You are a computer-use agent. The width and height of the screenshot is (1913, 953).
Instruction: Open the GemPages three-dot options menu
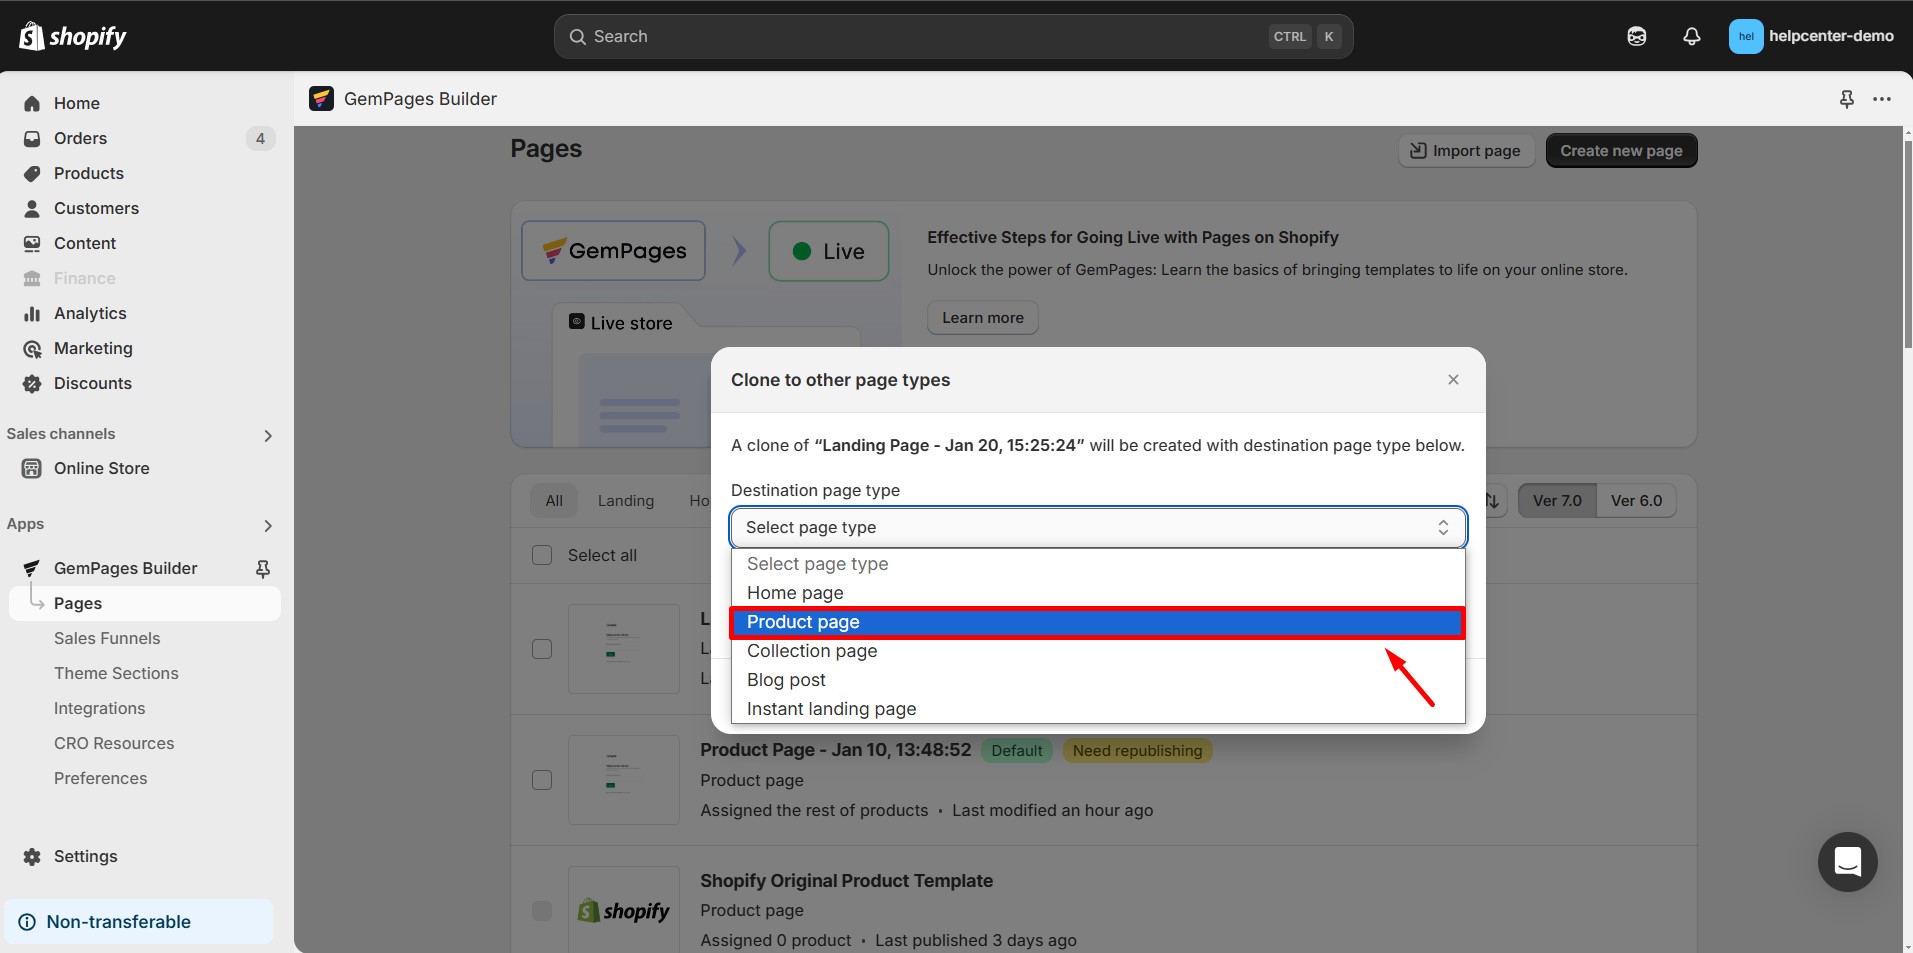(x=1882, y=98)
